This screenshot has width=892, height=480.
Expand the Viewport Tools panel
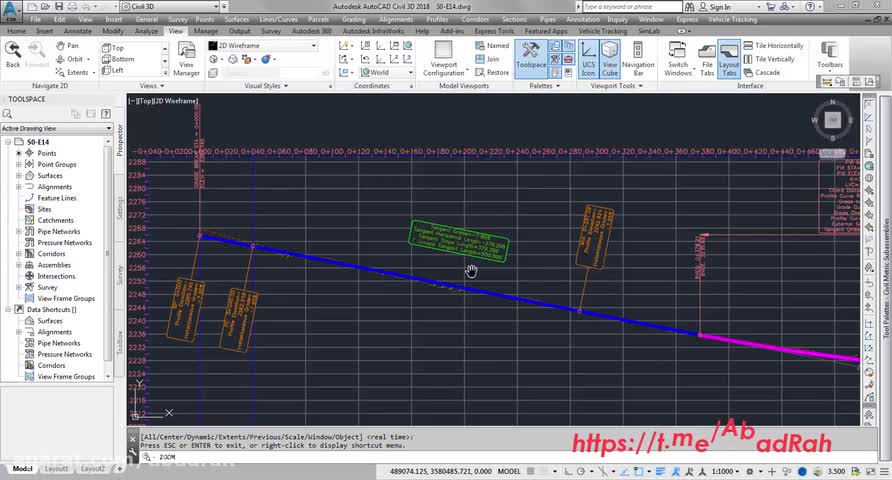(617, 86)
